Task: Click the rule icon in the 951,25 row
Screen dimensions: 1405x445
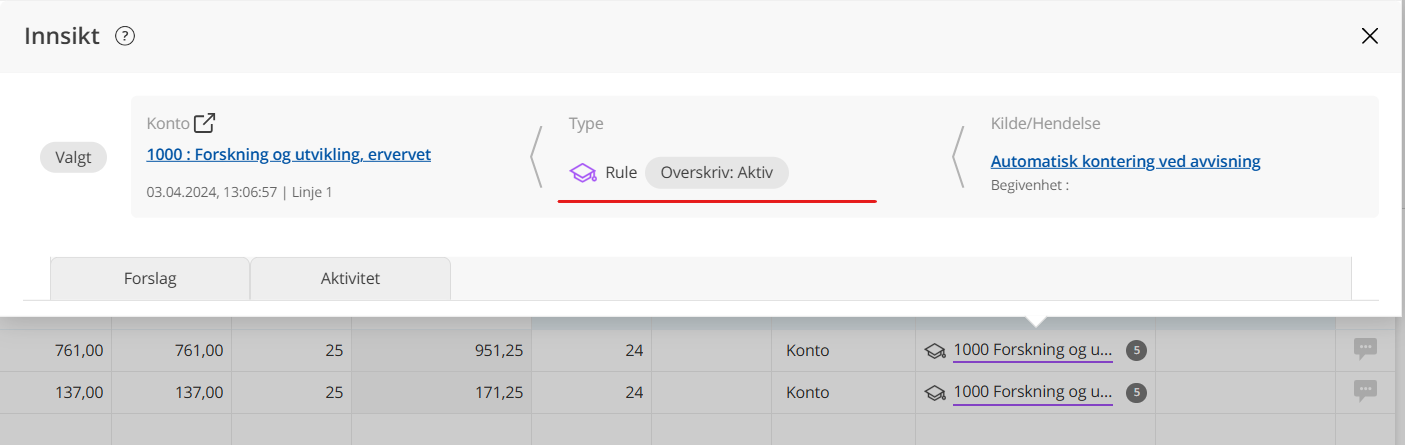Action: tap(935, 351)
